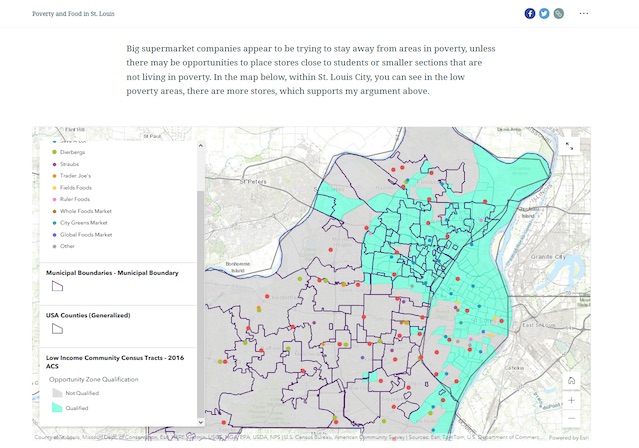Image resolution: width=639 pixels, height=448 pixels.
Task: Click the Trader Joe's orange legend dot
Action: [x=54, y=176]
